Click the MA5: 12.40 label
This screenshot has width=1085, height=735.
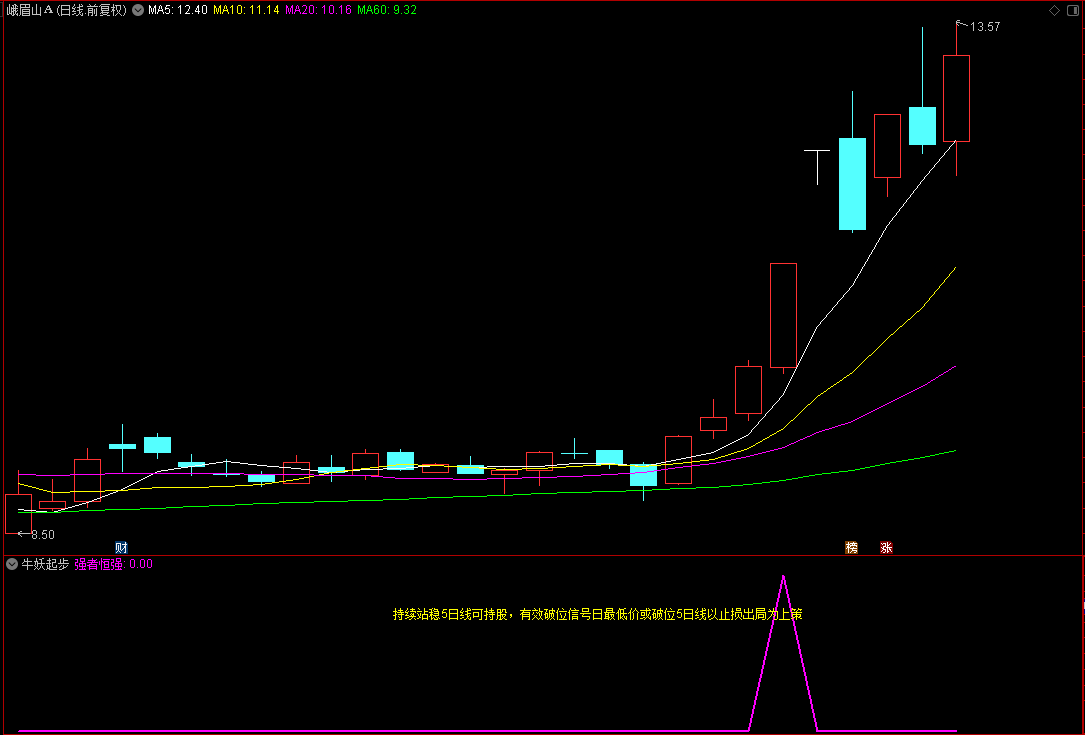point(178,10)
